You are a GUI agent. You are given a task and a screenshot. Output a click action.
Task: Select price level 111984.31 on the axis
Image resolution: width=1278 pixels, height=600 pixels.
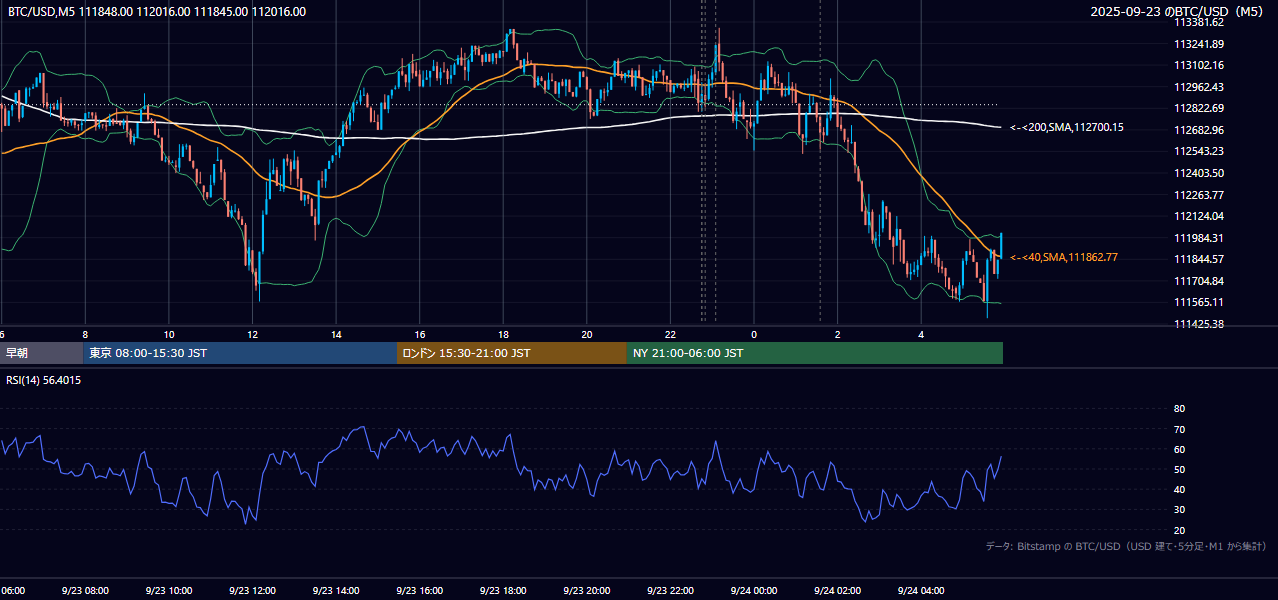pos(1198,238)
